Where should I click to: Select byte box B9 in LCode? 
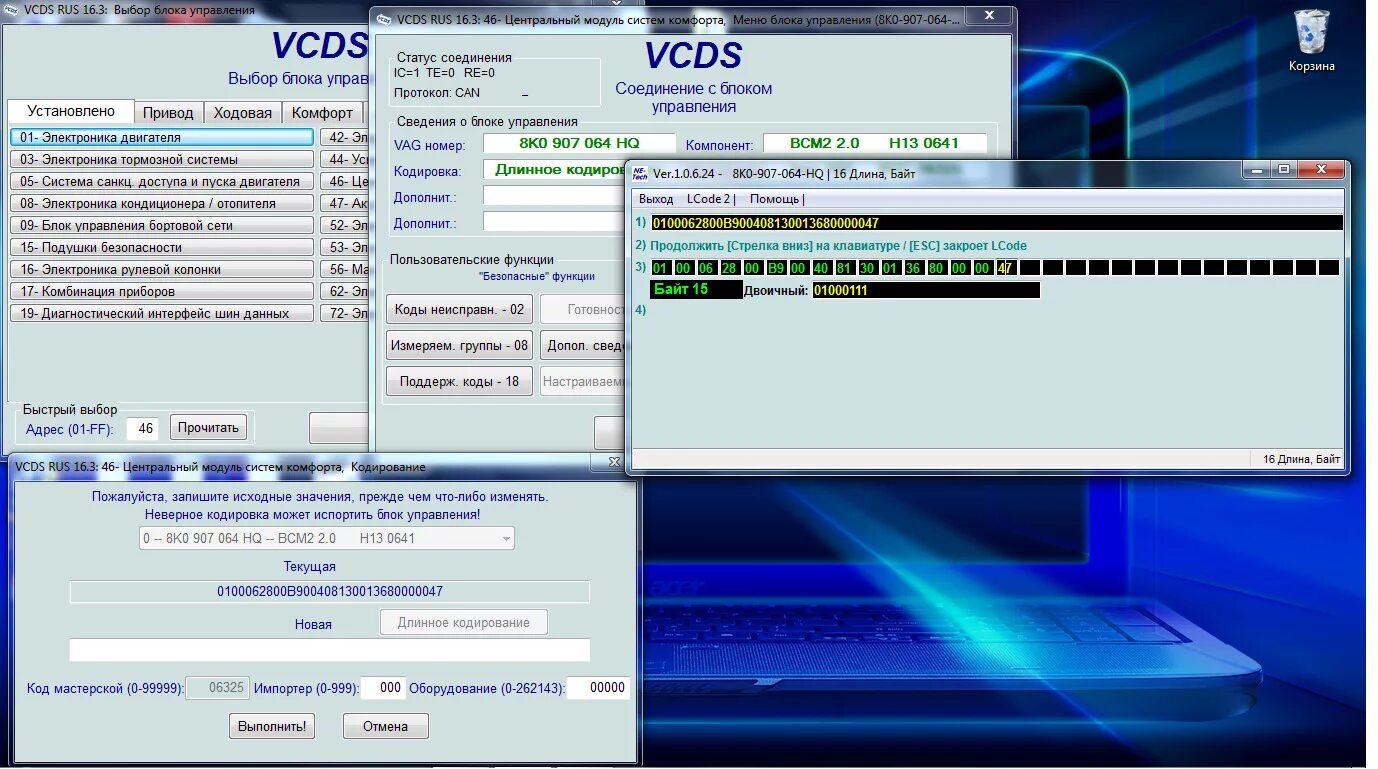[775, 268]
